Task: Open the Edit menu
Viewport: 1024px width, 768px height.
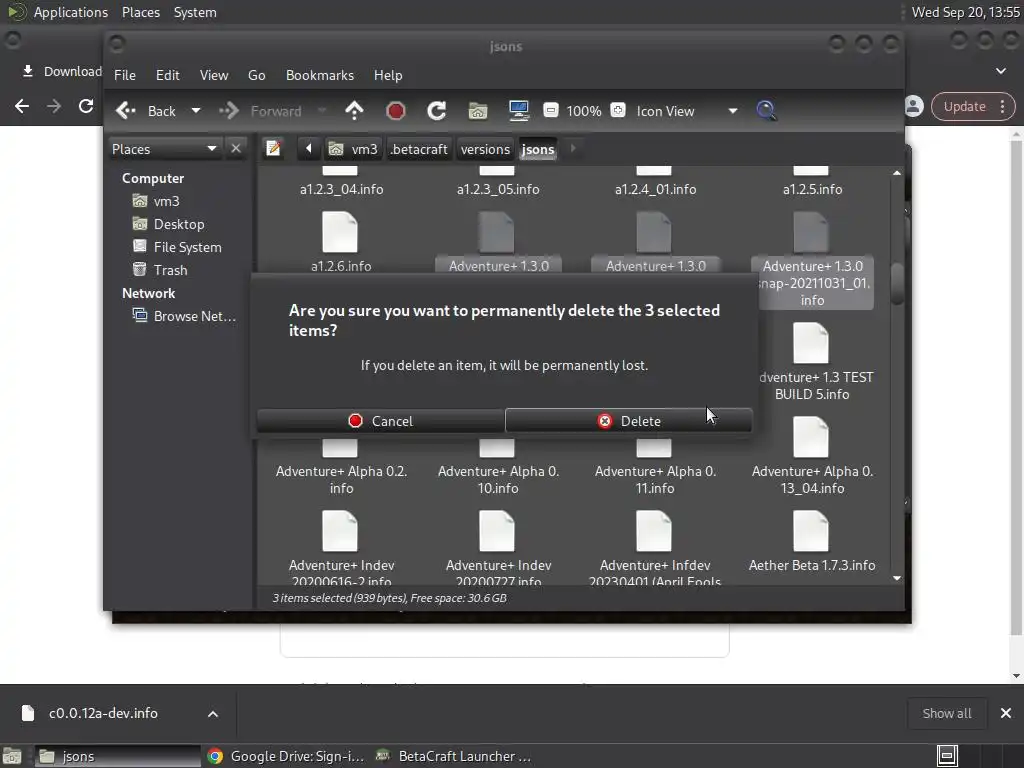Action: click(x=168, y=75)
